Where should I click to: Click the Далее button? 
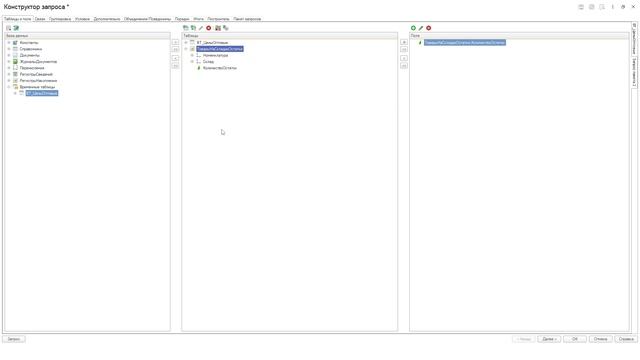549,339
